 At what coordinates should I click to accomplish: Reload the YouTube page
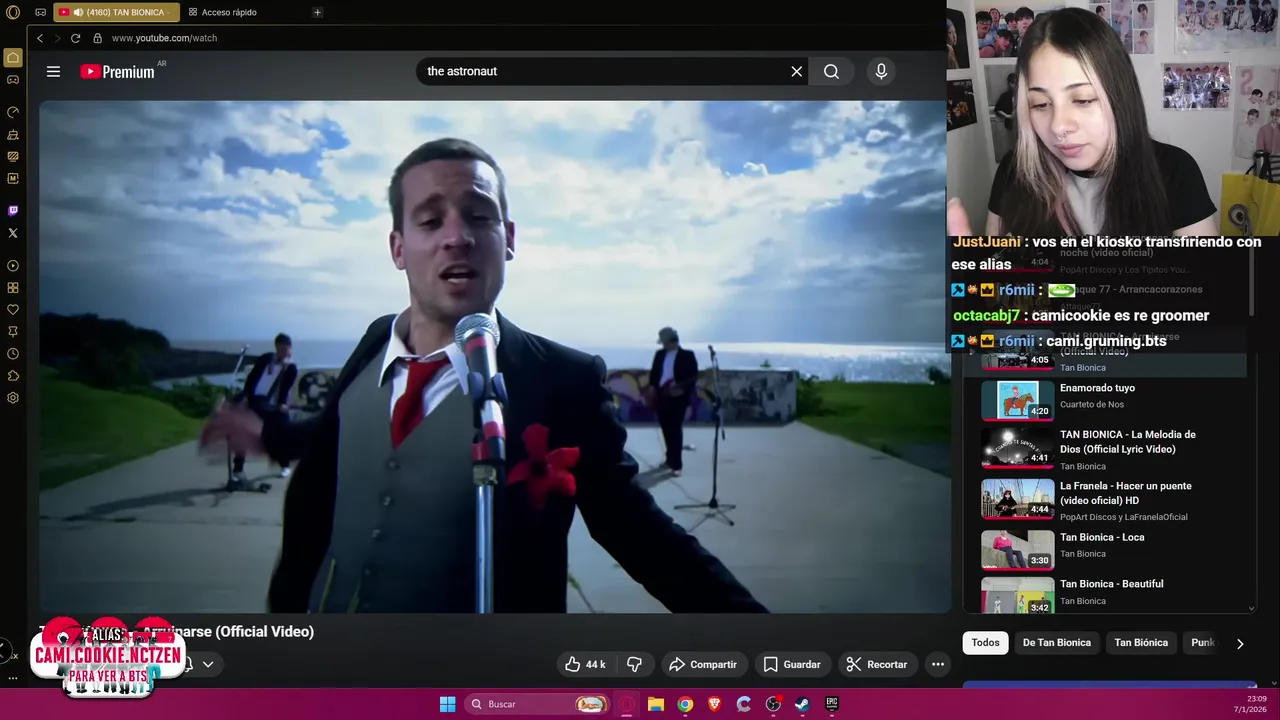tap(75, 38)
